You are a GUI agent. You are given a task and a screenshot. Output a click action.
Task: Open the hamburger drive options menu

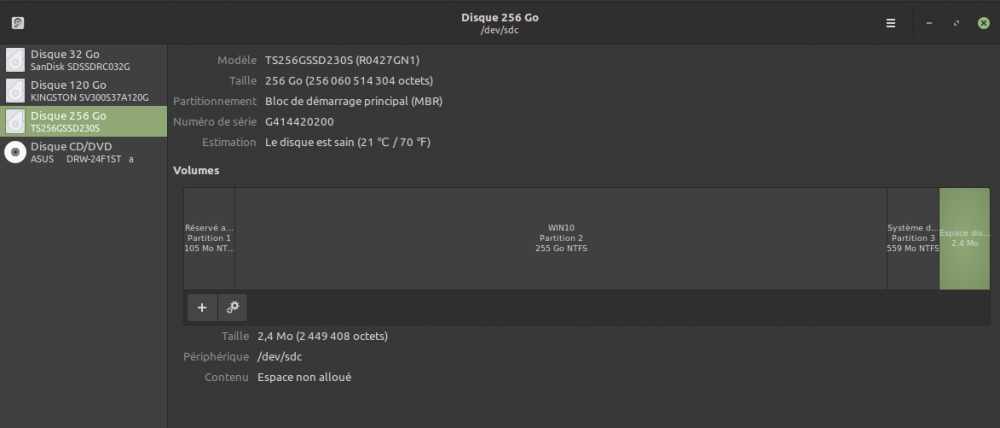click(x=891, y=23)
